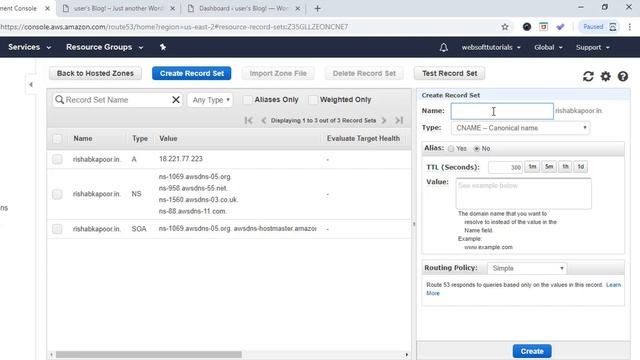Screen dimensions: 640x360
Task: Click the pin shortcut icon in AWS navbar
Action: 162,47
